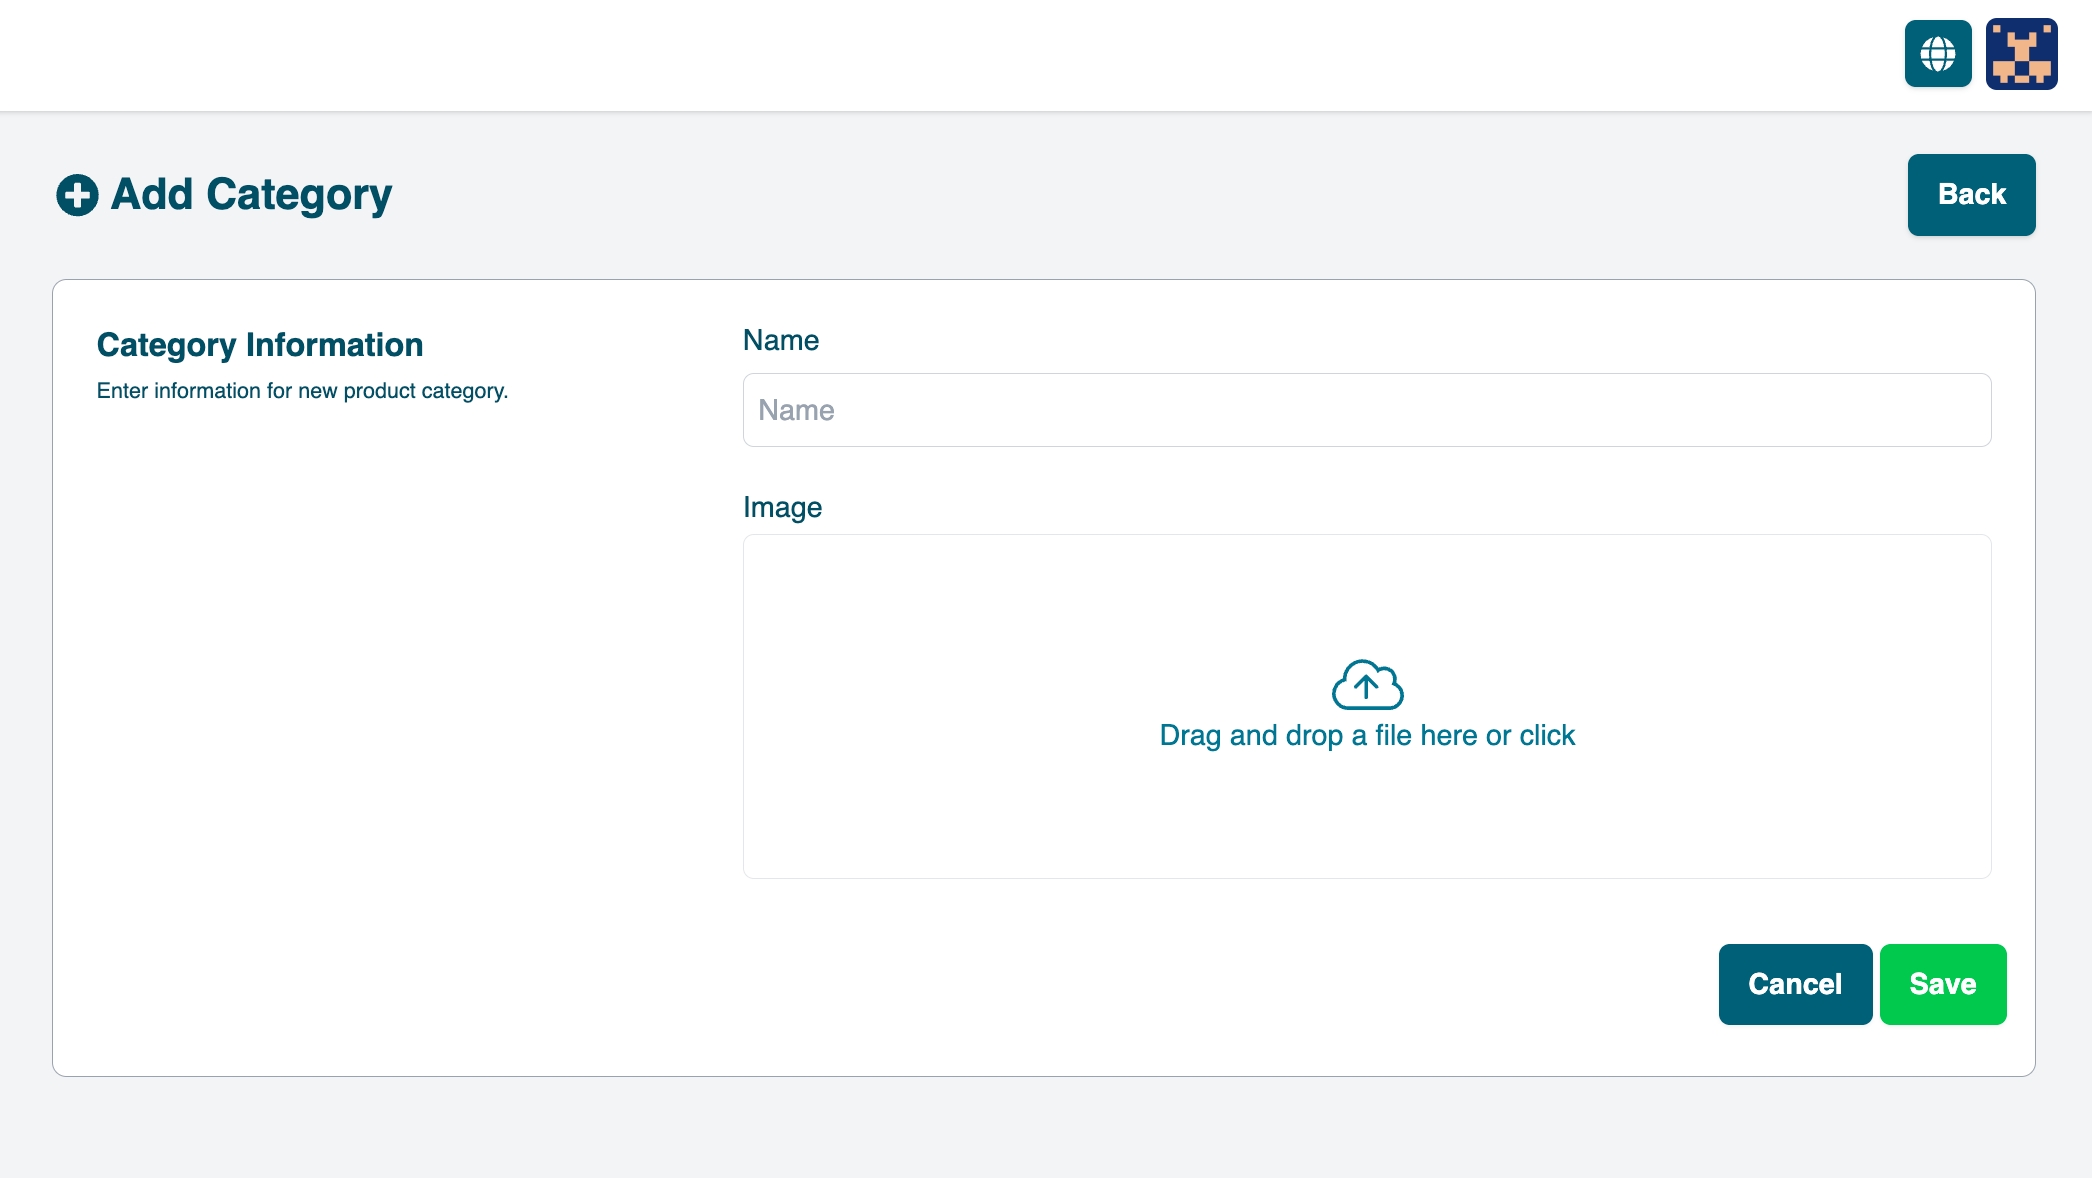Cancel adding the category
The image size is (2092, 1178).
(x=1795, y=984)
